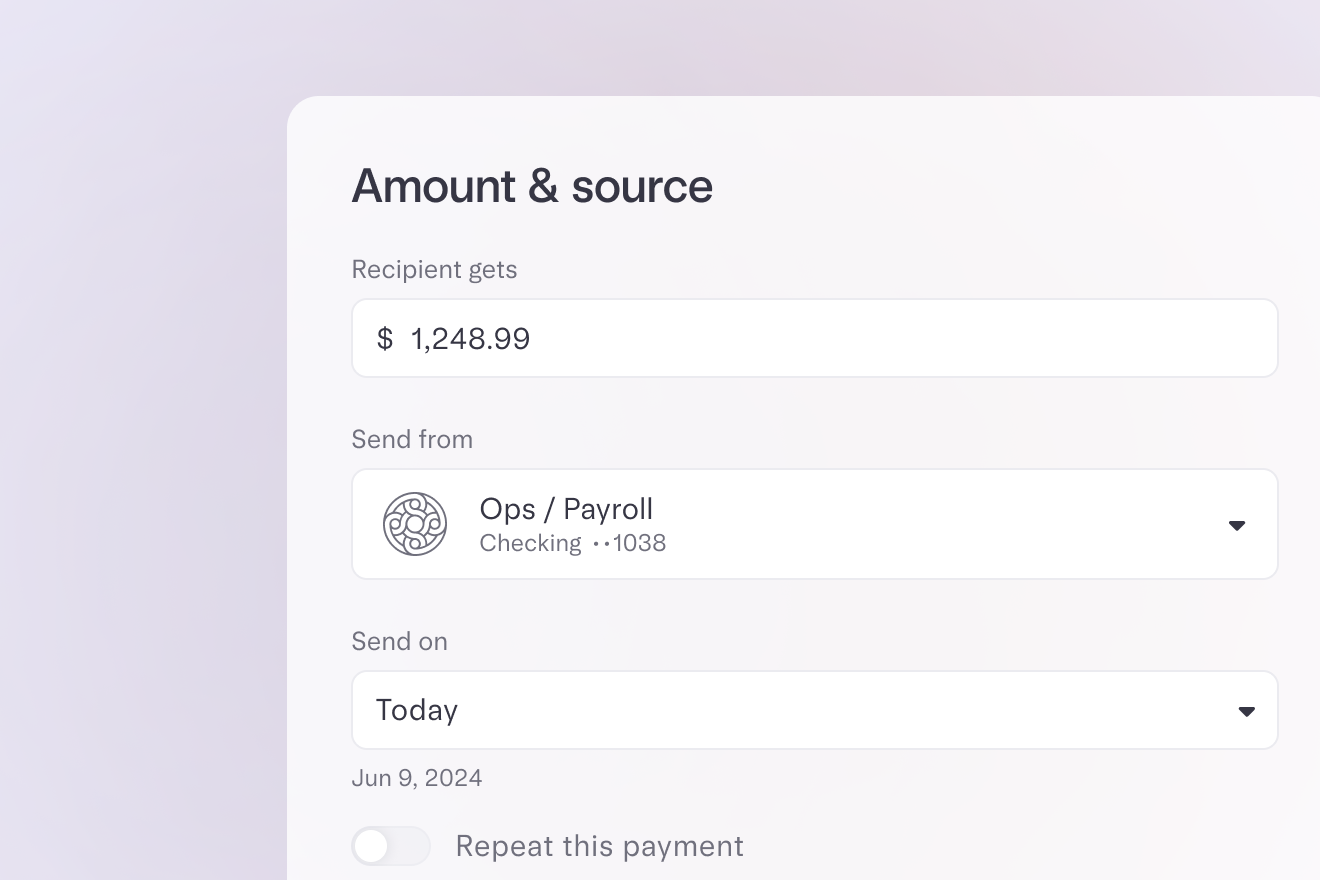
Task: Select the Ops / Payroll account name
Action: (x=566, y=509)
